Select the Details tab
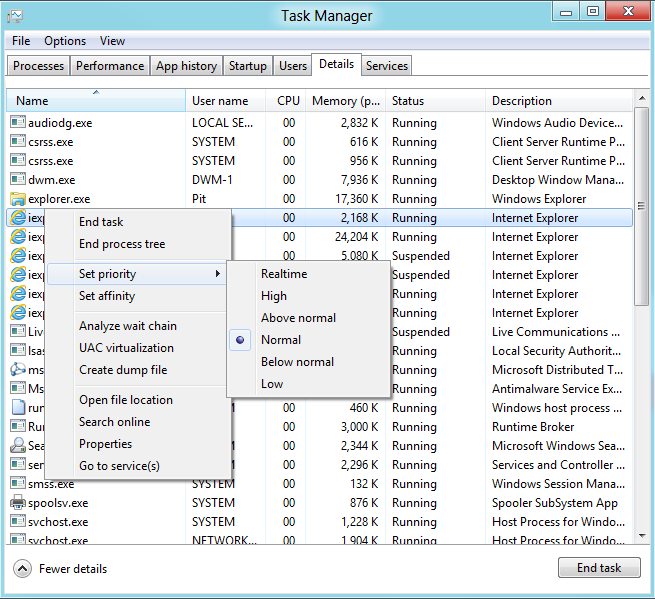This screenshot has width=655, height=599. pos(336,64)
